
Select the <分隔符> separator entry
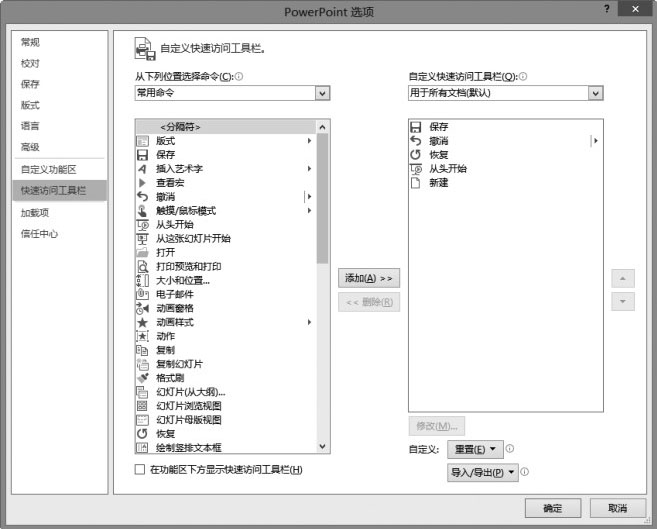click(226, 127)
